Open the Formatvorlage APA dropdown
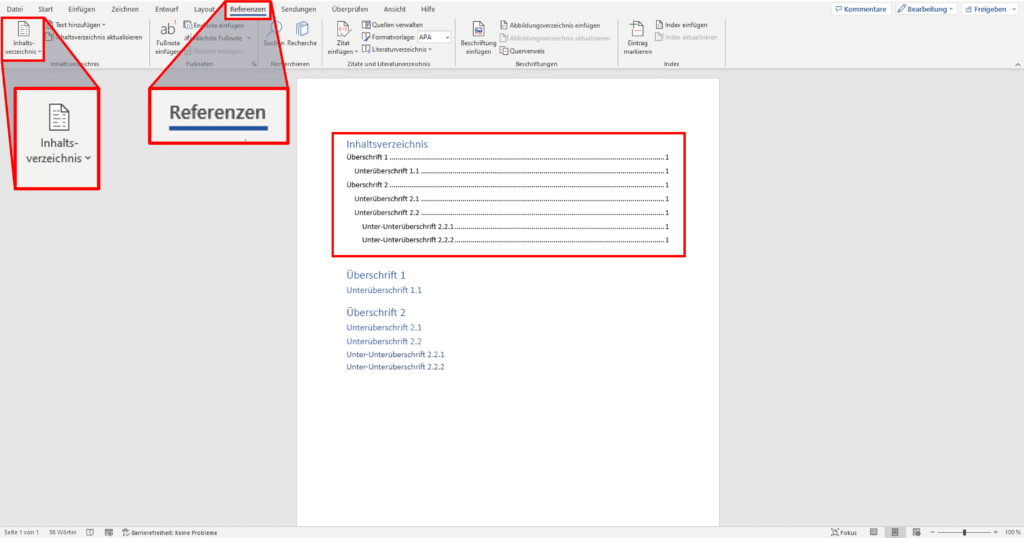Screen dimensions: 1024x538 (434, 37)
